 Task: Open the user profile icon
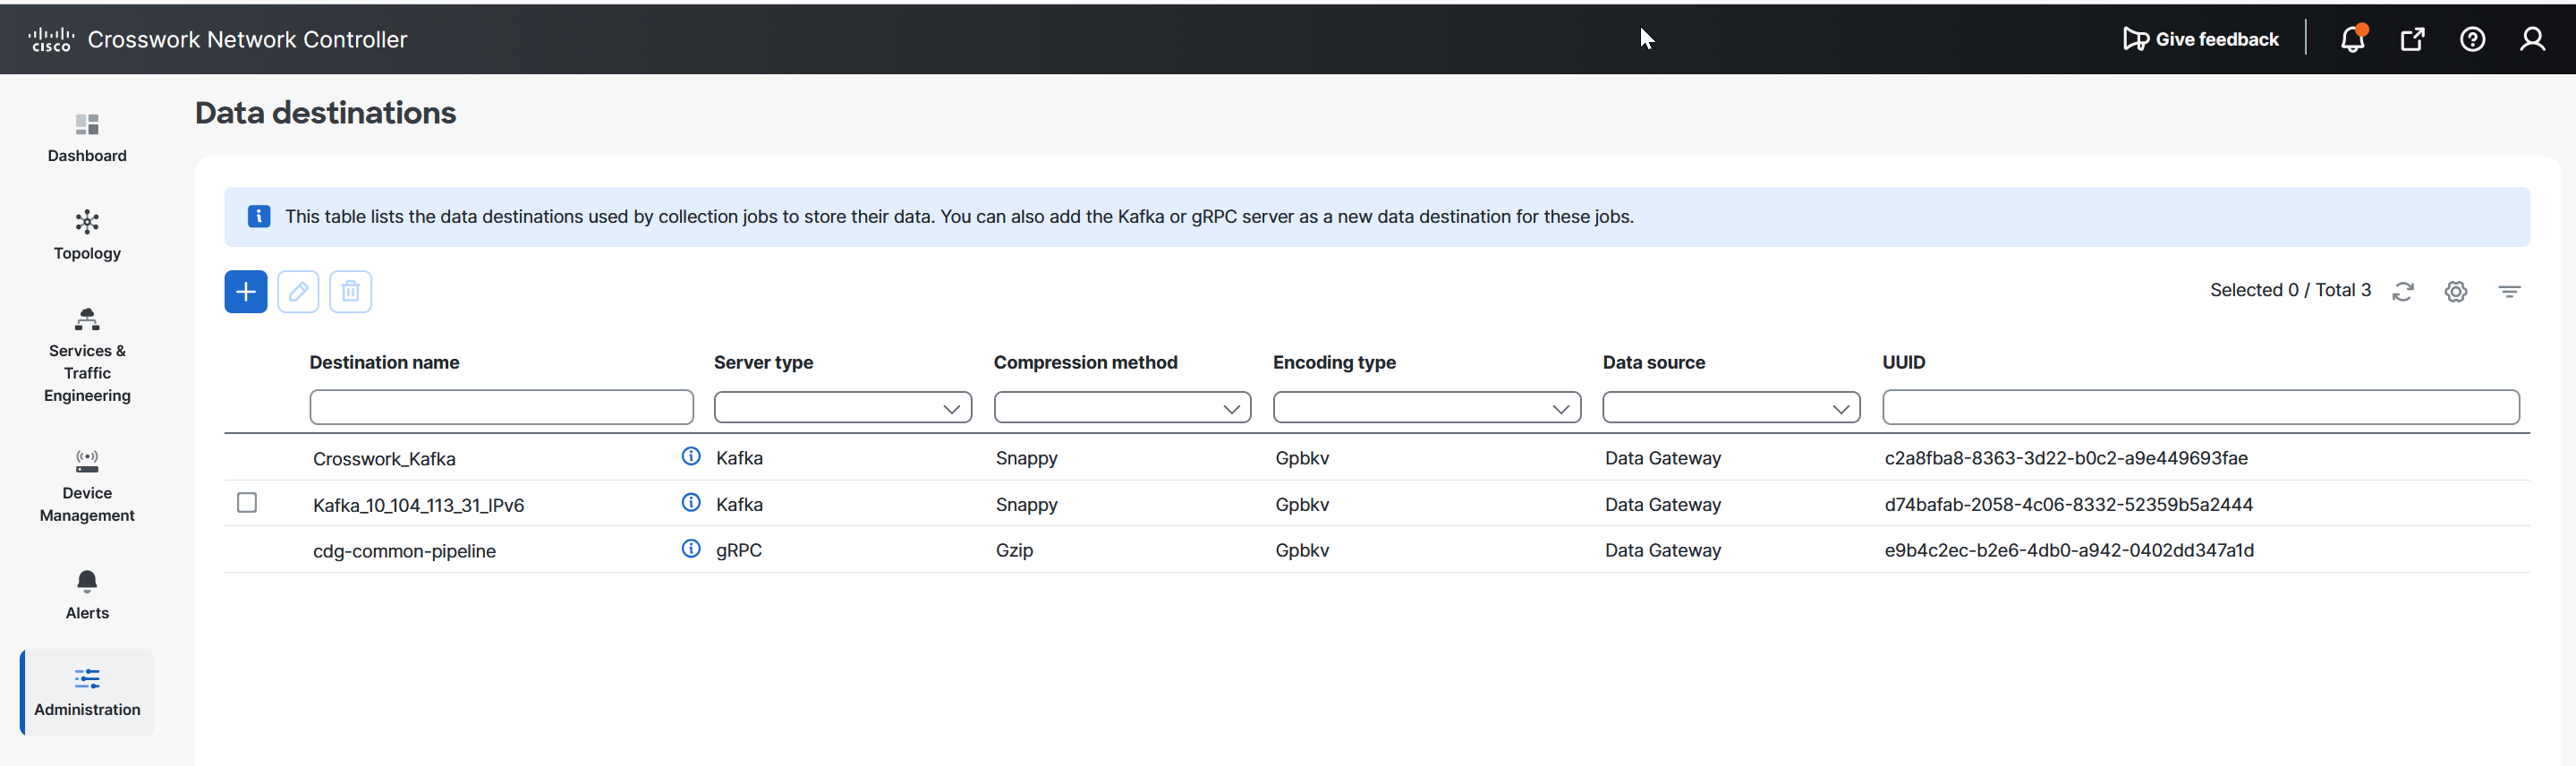coord(2532,39)
